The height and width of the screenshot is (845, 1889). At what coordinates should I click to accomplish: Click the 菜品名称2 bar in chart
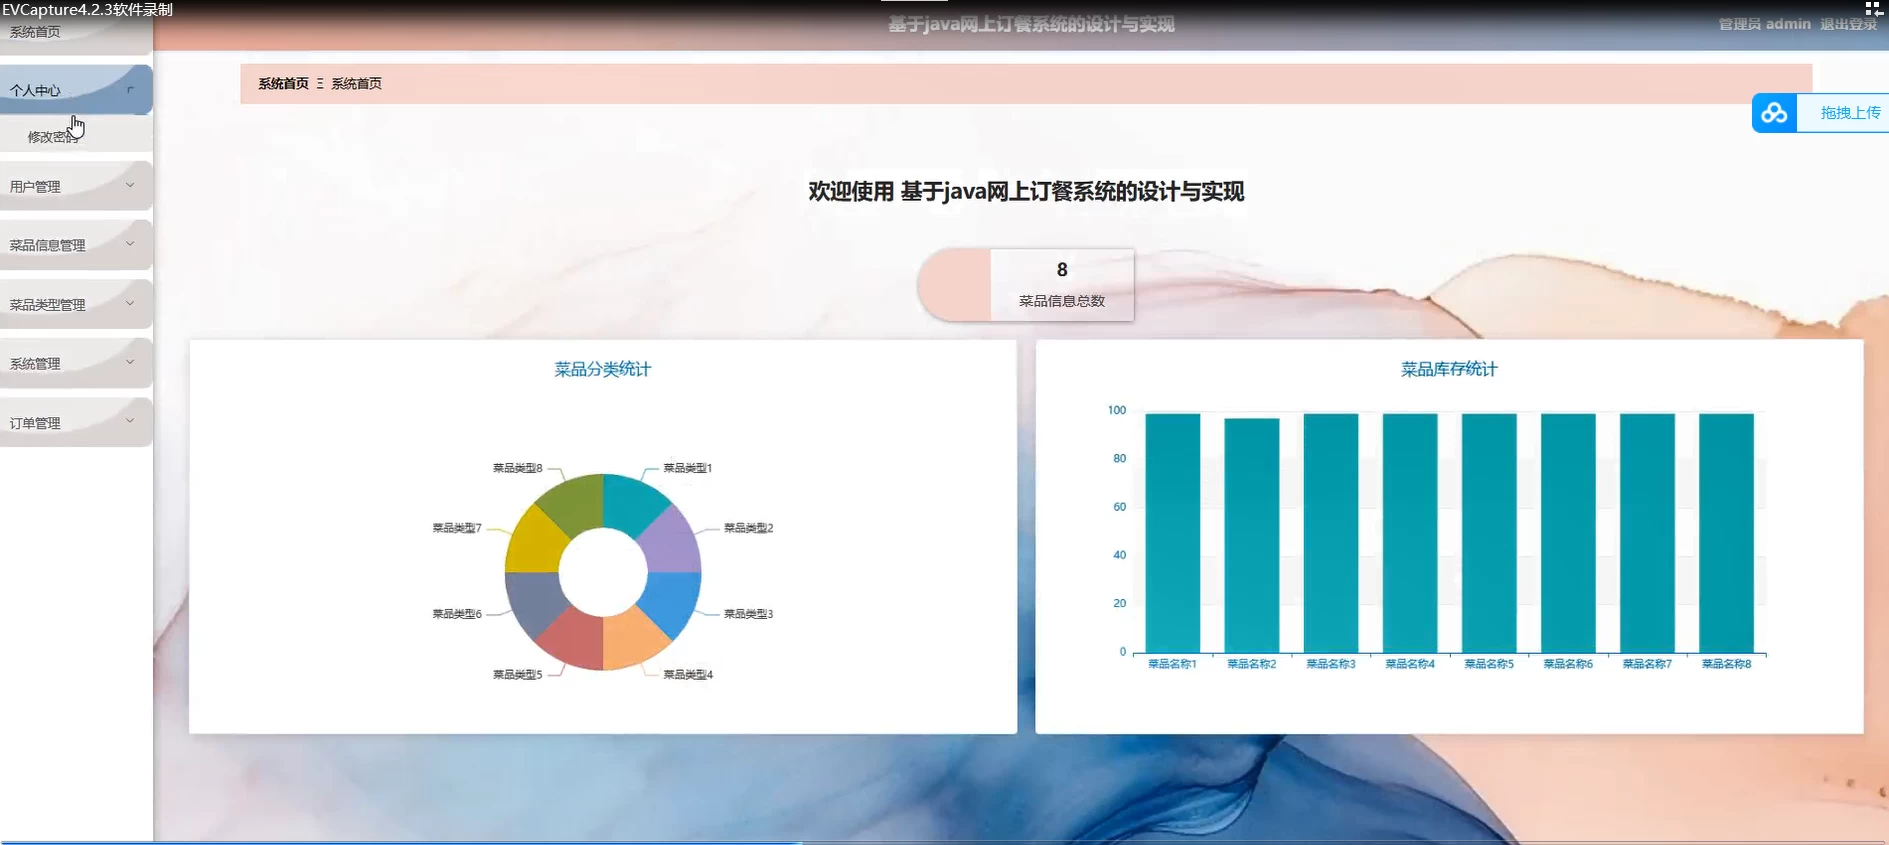[1251, 535]
